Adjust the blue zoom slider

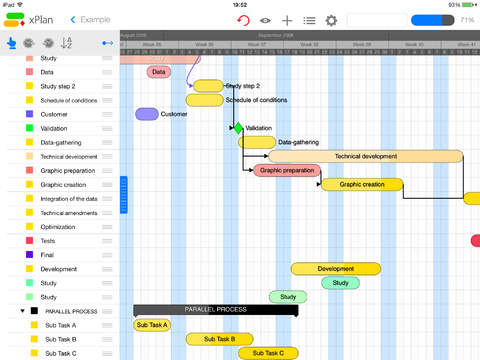[433, 20]
